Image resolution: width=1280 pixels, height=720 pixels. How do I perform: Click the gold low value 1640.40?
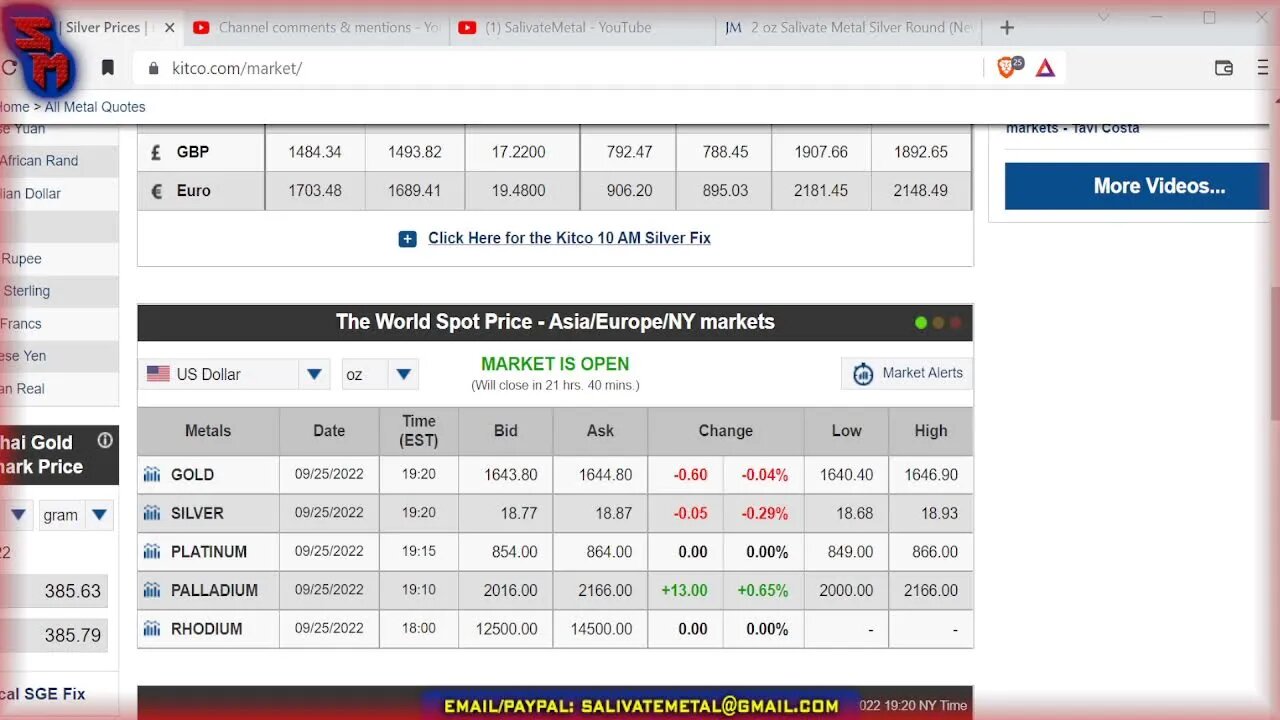click(x=846, y=475)
